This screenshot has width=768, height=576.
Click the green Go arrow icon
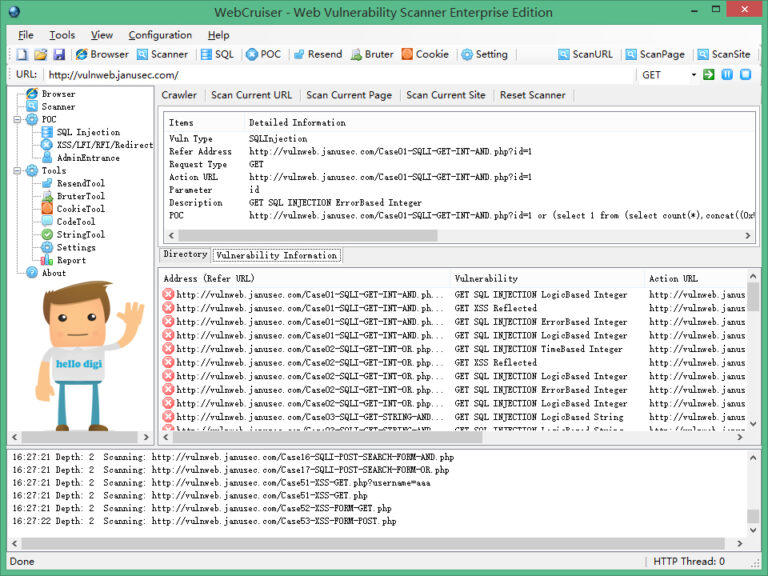click(x=708, y=74)
